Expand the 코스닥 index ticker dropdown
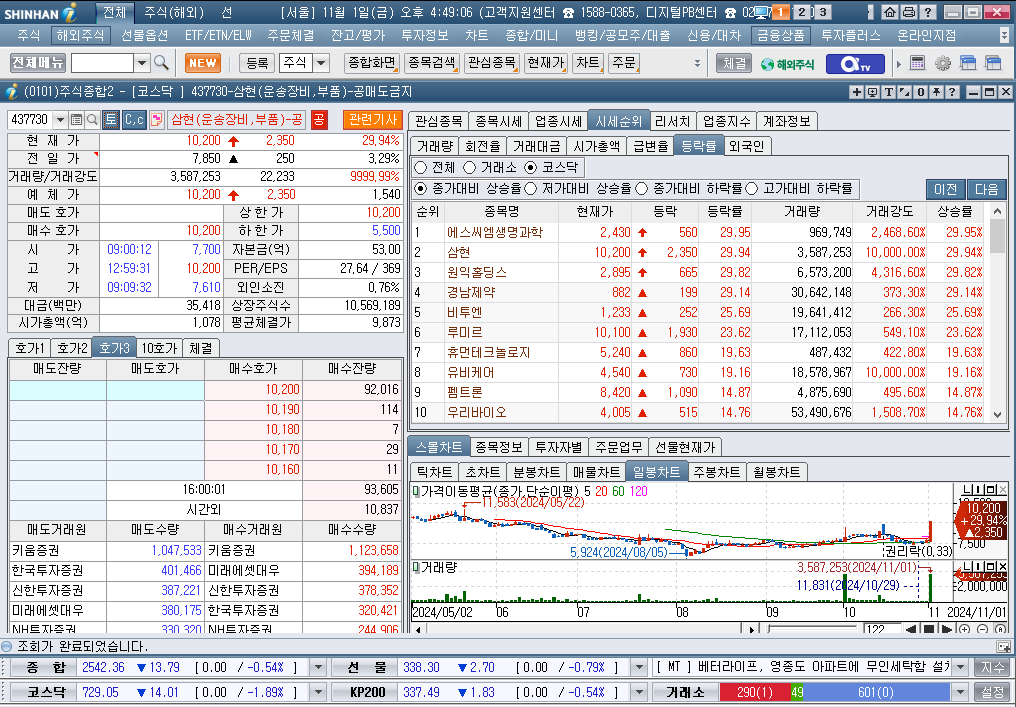 pos(318,692)
